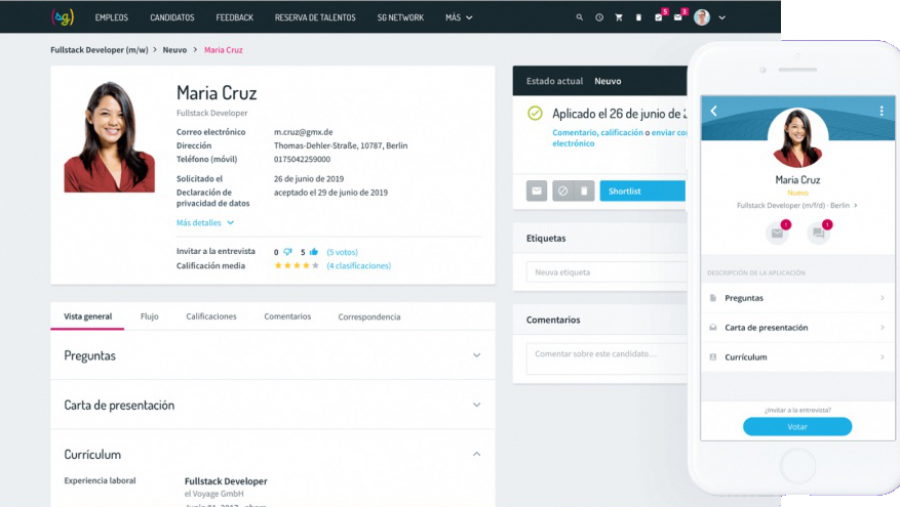Tap the Votar button on phone
The image size is (900, 507).
(x=797, y=427)
